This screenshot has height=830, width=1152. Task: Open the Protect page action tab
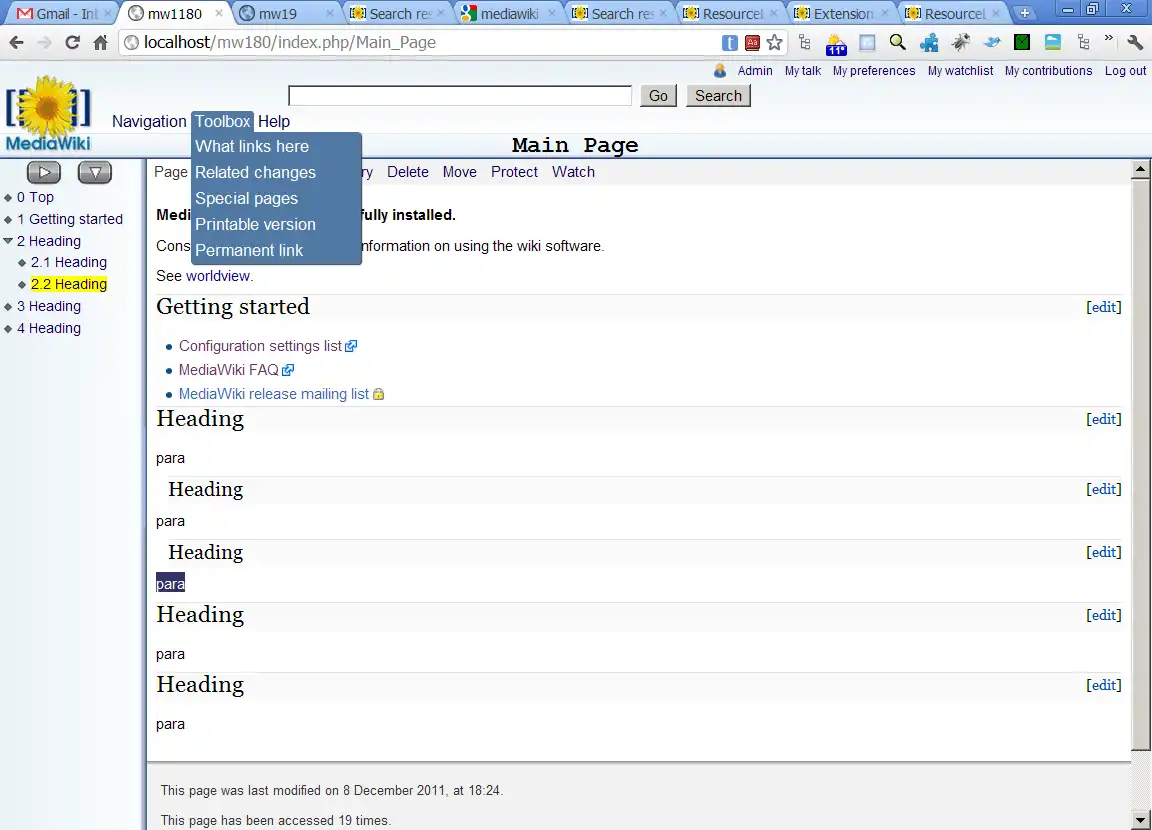514,172
